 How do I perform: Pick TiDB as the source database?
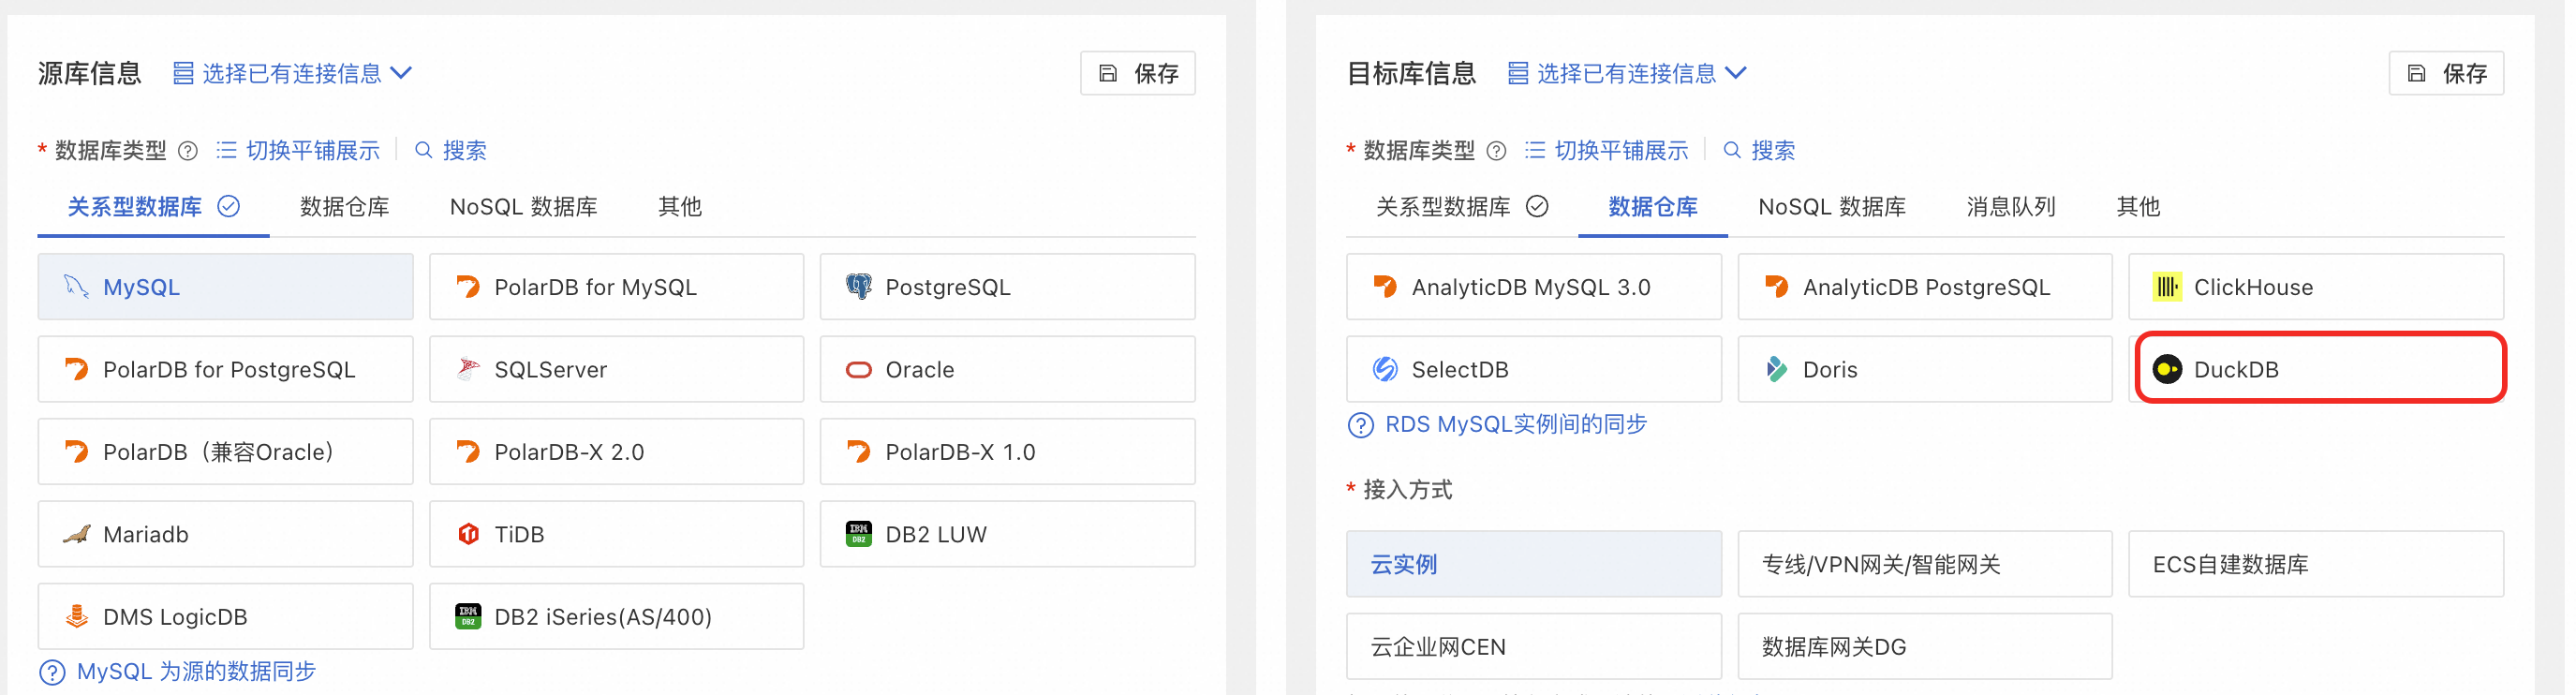(x=616, y=534)
